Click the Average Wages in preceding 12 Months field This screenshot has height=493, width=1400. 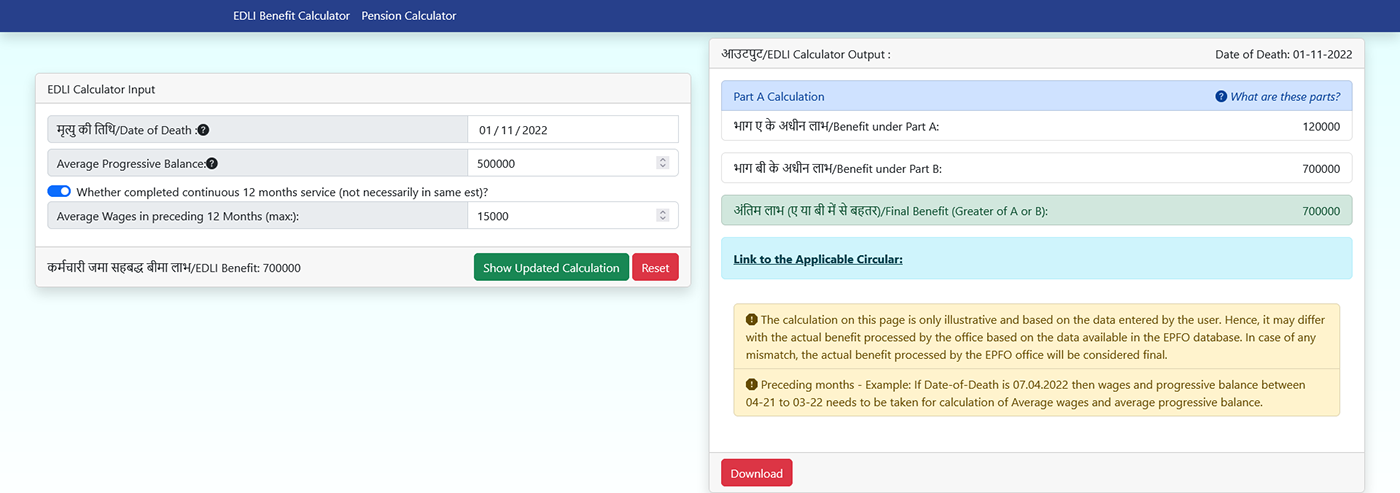coord(573,216)
